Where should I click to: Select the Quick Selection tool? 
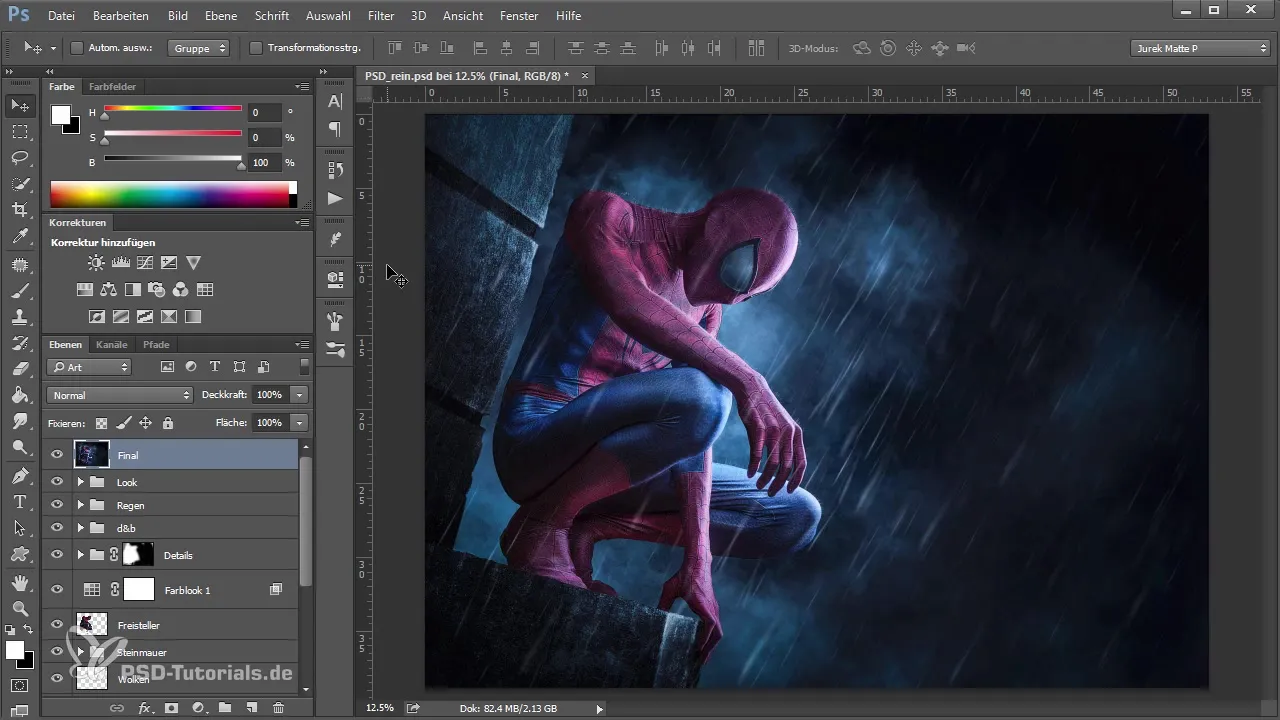pyautogui.click(x=20, y=184)
